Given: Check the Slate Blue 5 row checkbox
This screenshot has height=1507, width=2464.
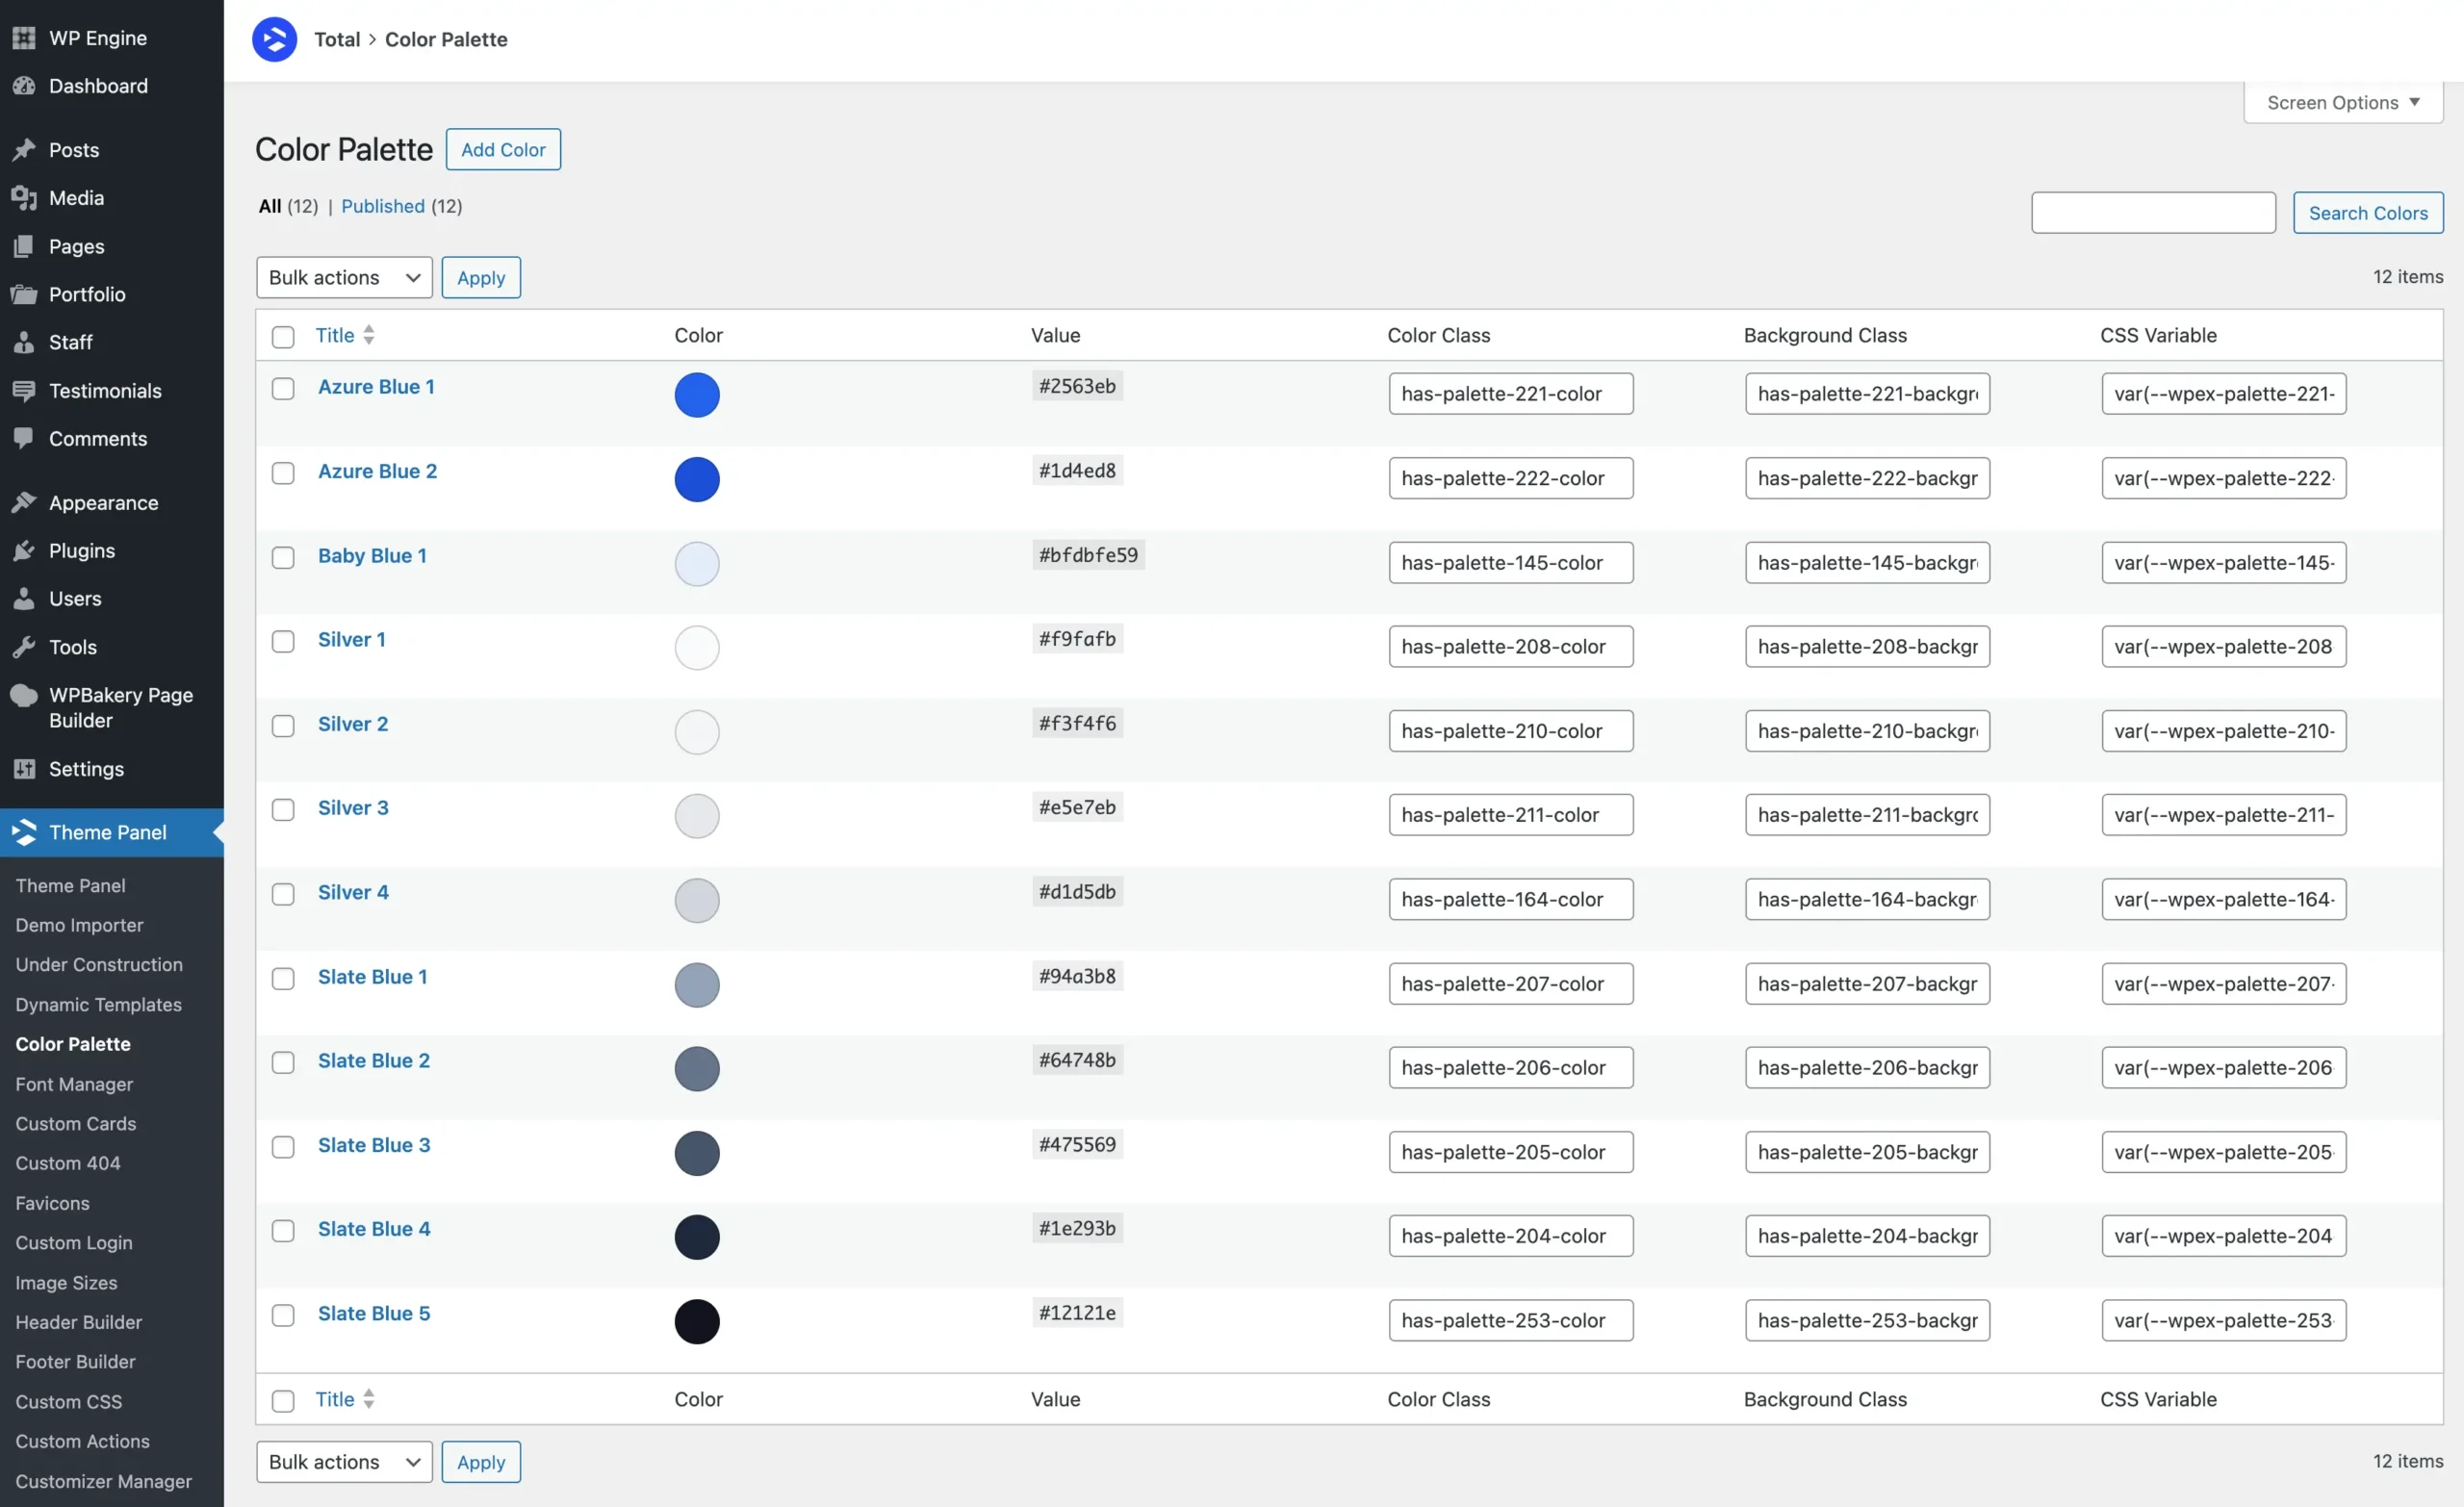Looking at the screenshot, I should (x=283, y=1315).
